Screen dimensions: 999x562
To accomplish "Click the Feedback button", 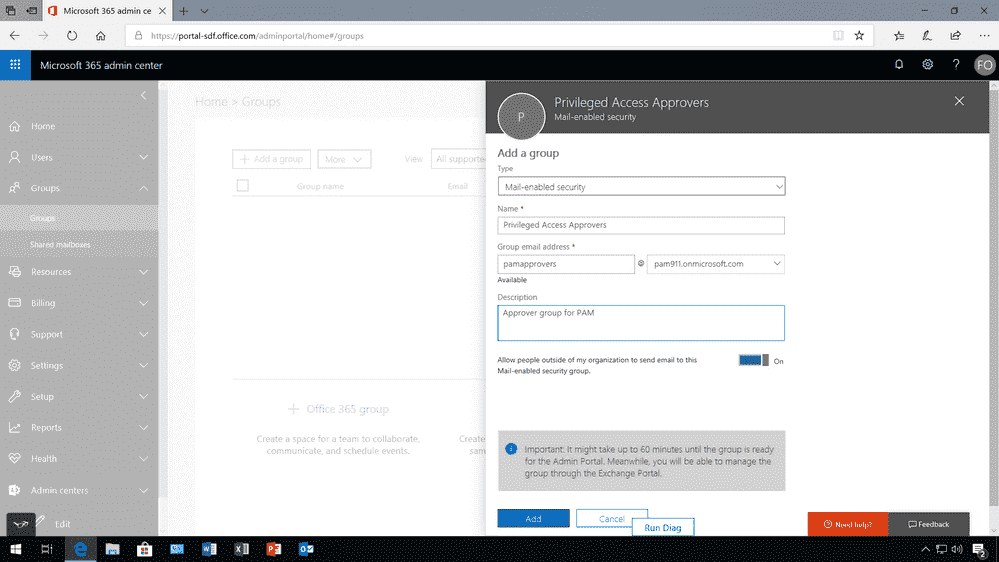I will [x=929, y=524].
